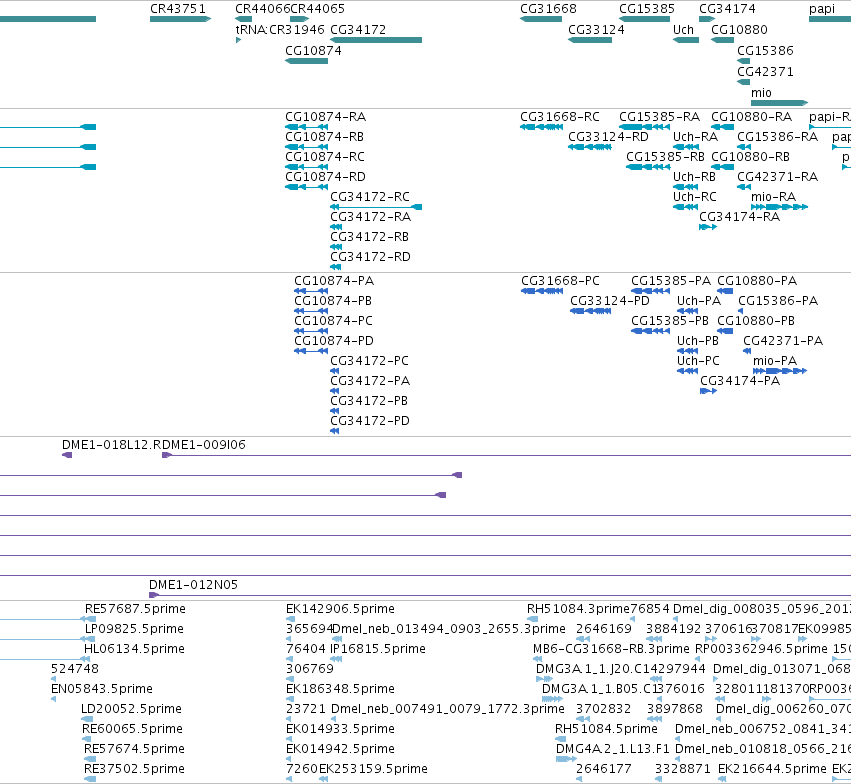Click protein CG31668-PC

pyautogui.click(x=542, y=291)
